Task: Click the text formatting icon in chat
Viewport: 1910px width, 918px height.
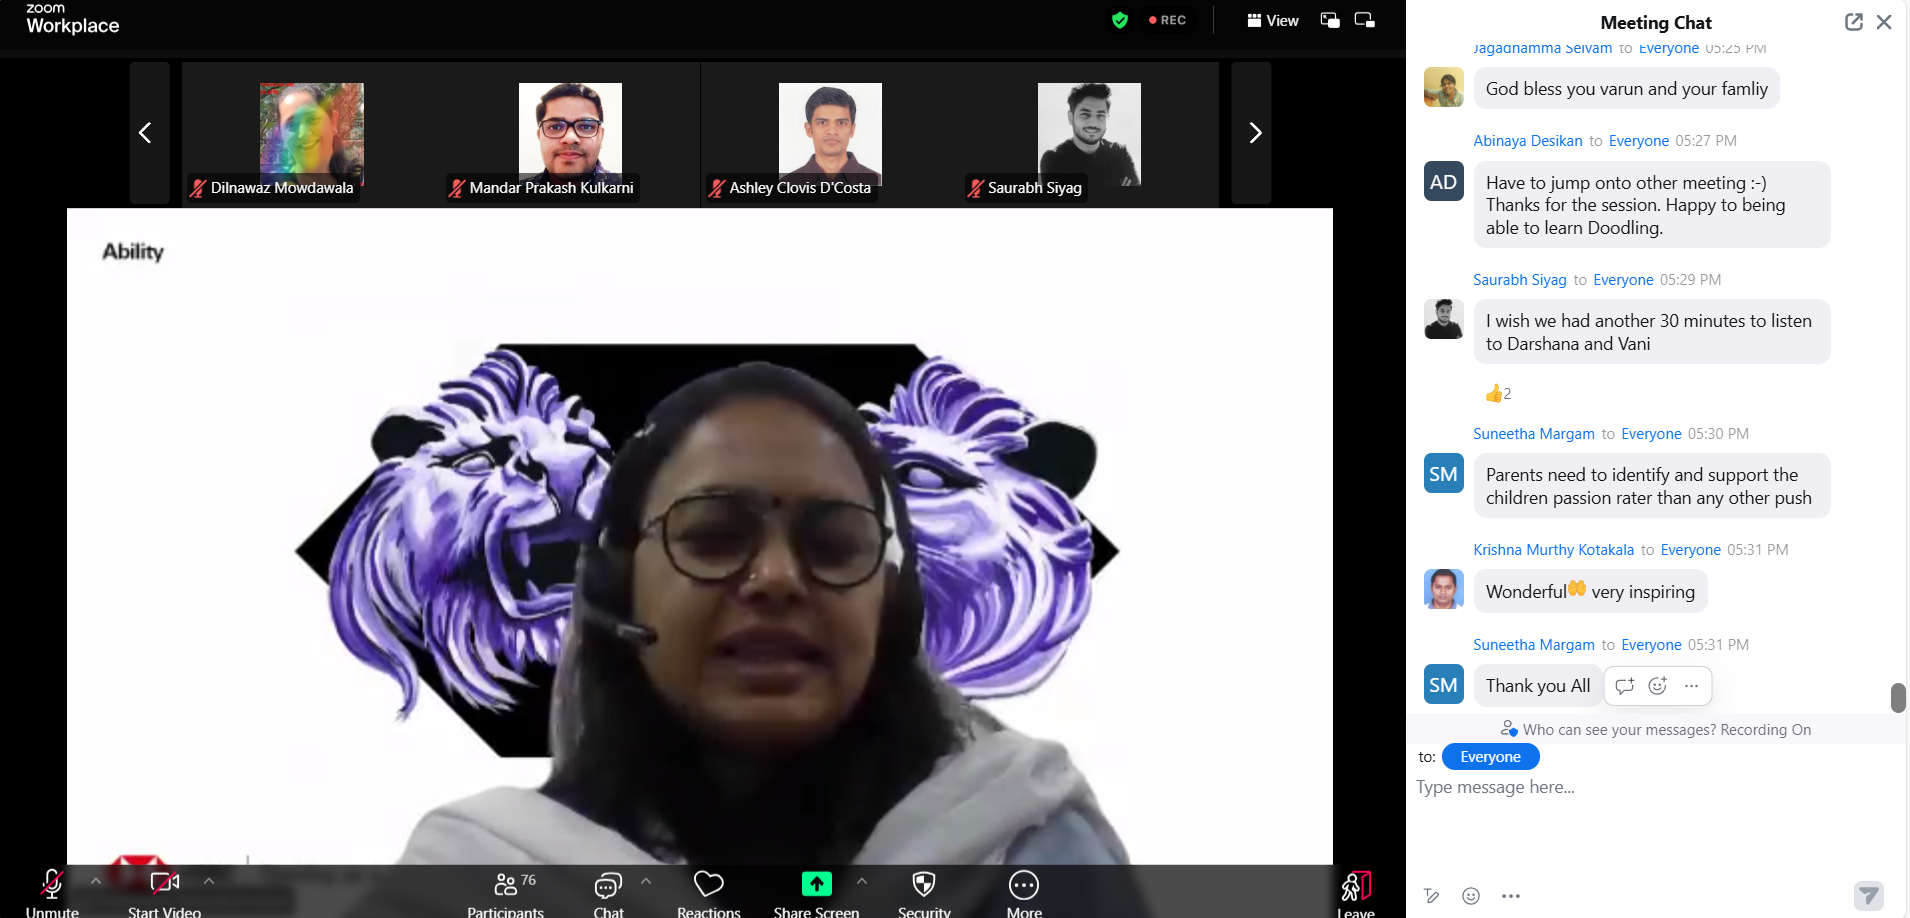Action: point(1432,896)
